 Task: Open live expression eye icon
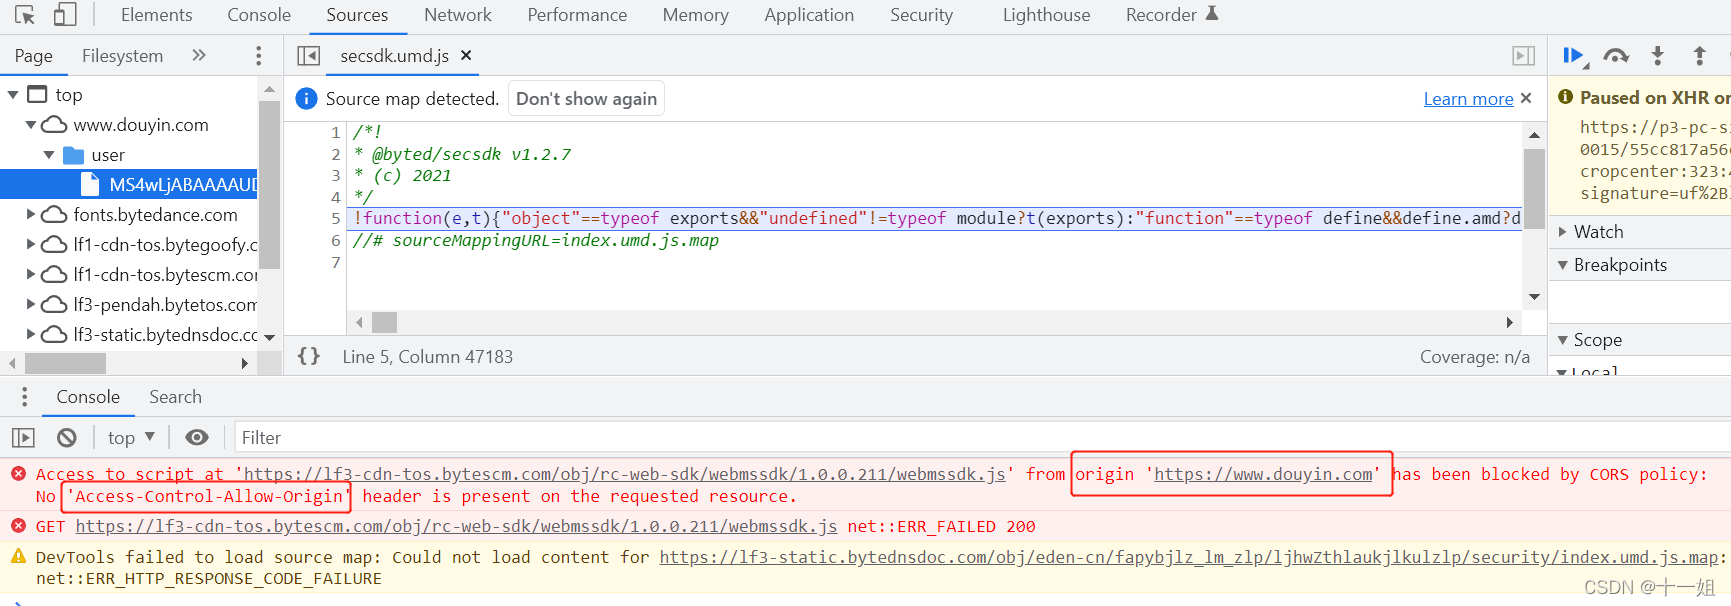tap(197, 437)
